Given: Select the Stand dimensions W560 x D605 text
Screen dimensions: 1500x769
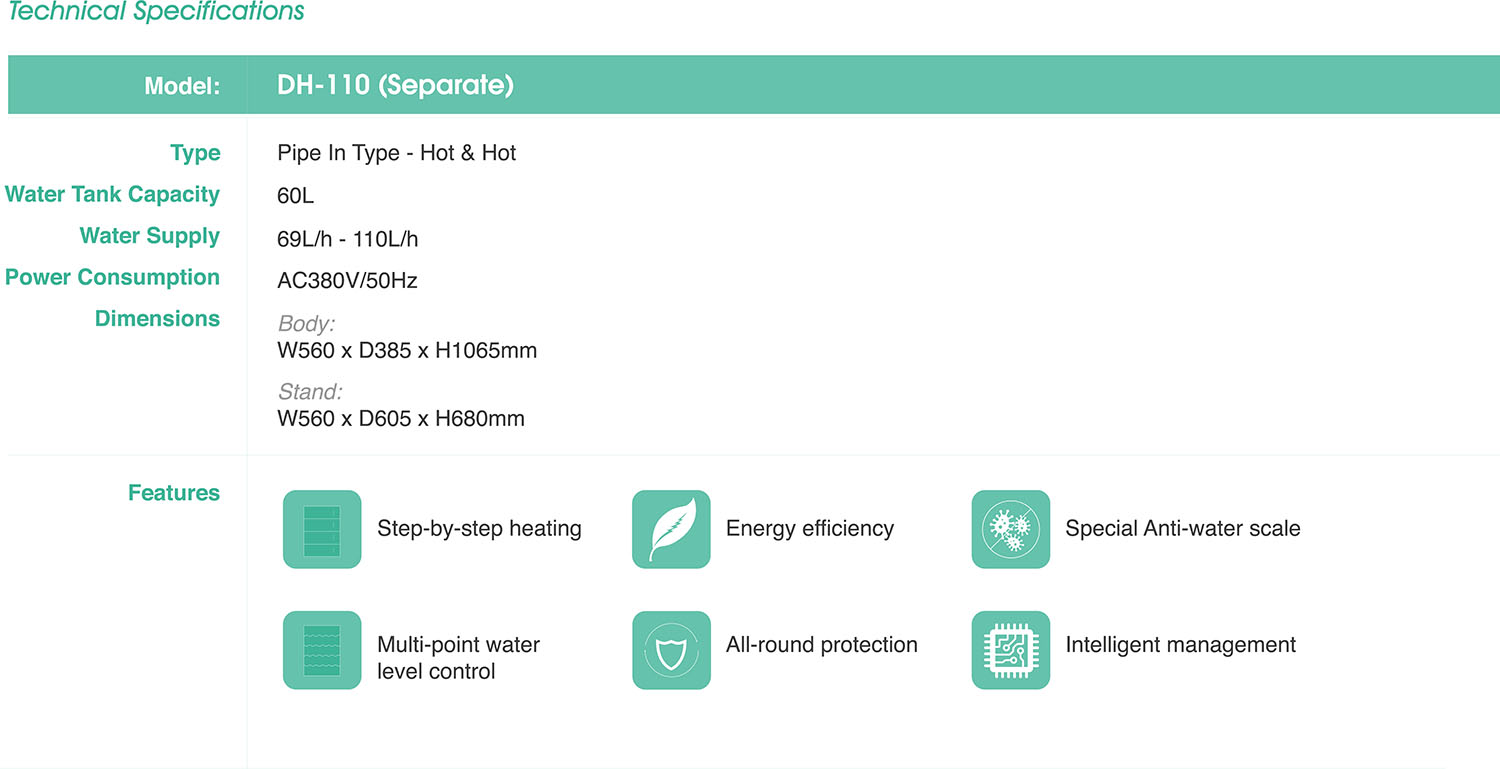Looking at the screenshot, I should click(x=401, y=419).
